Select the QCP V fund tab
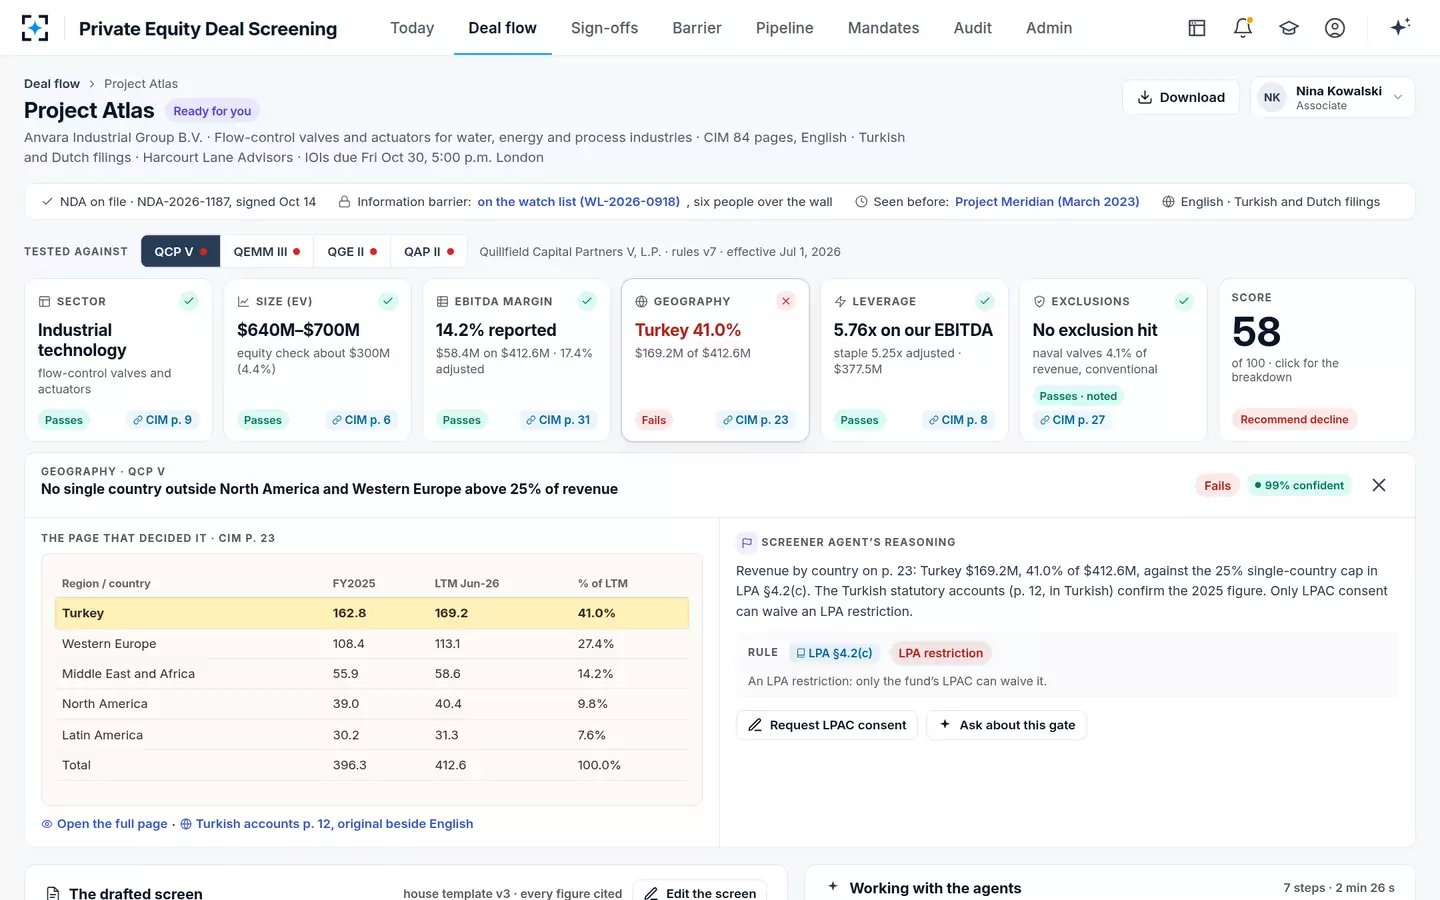The height and width of the screenshot is (900, 1440). [181, 252]
